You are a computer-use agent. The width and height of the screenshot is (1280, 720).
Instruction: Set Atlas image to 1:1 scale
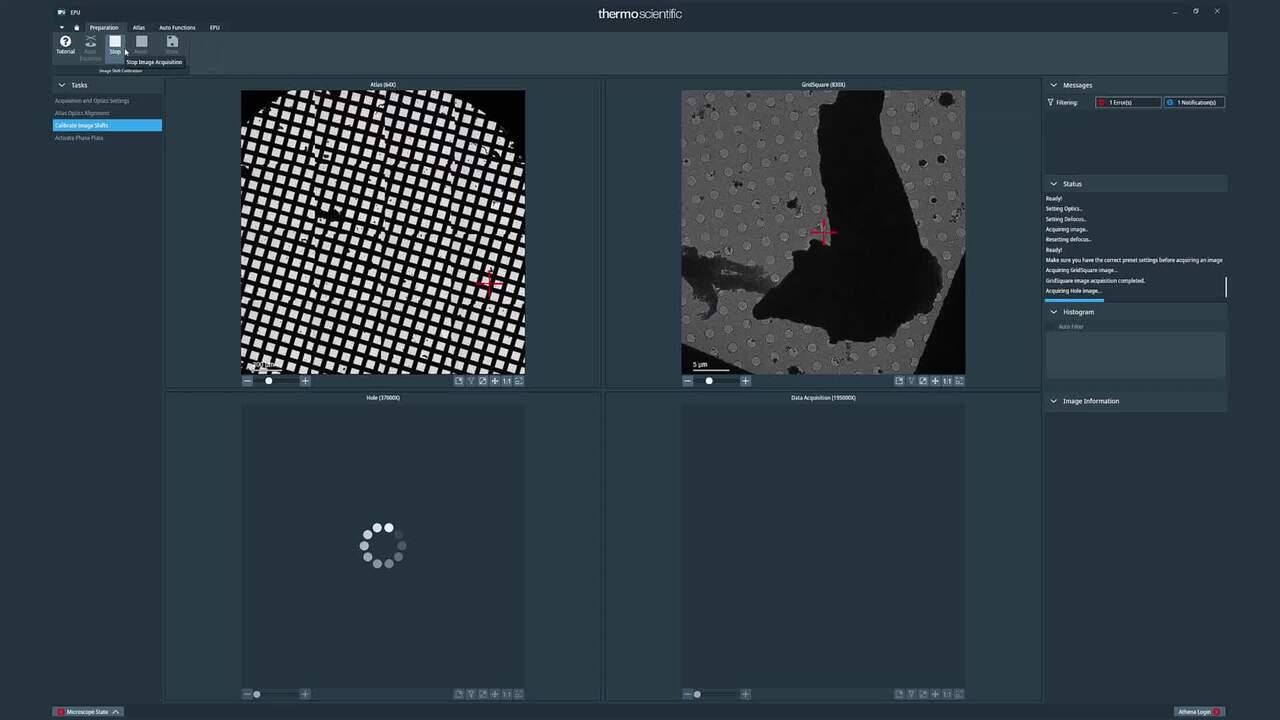507,381
